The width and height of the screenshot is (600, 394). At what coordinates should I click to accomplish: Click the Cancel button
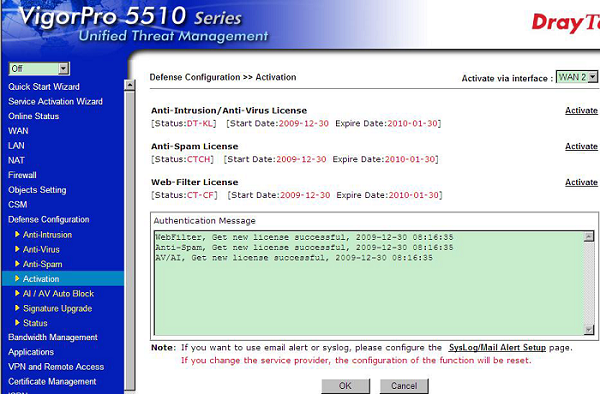point(404,386)
